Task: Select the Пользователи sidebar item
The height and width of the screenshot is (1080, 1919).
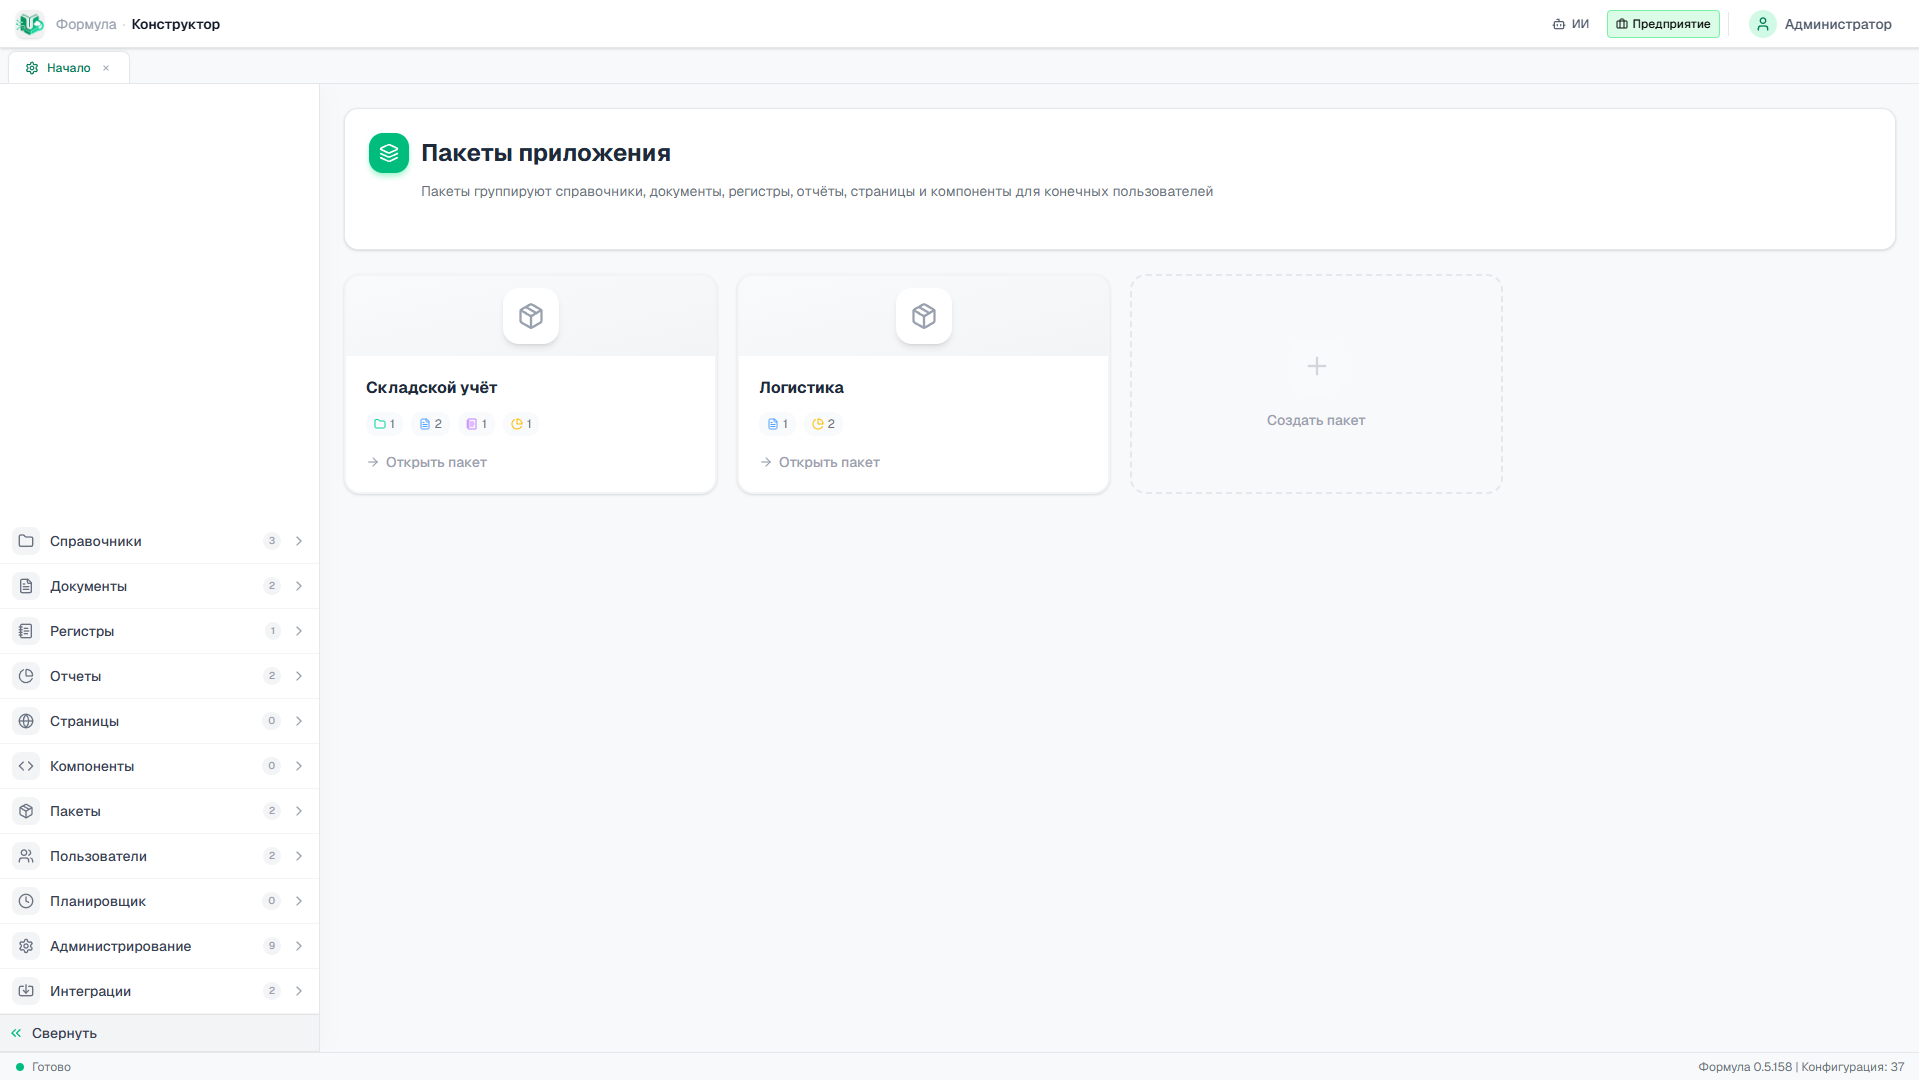Action: 159,856
